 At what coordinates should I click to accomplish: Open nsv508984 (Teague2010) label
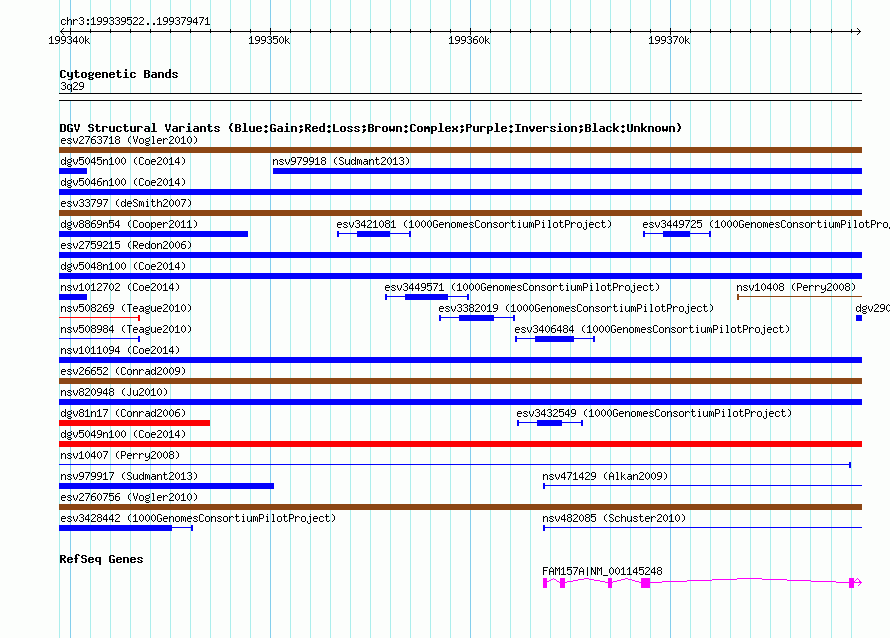pos(126,329)
